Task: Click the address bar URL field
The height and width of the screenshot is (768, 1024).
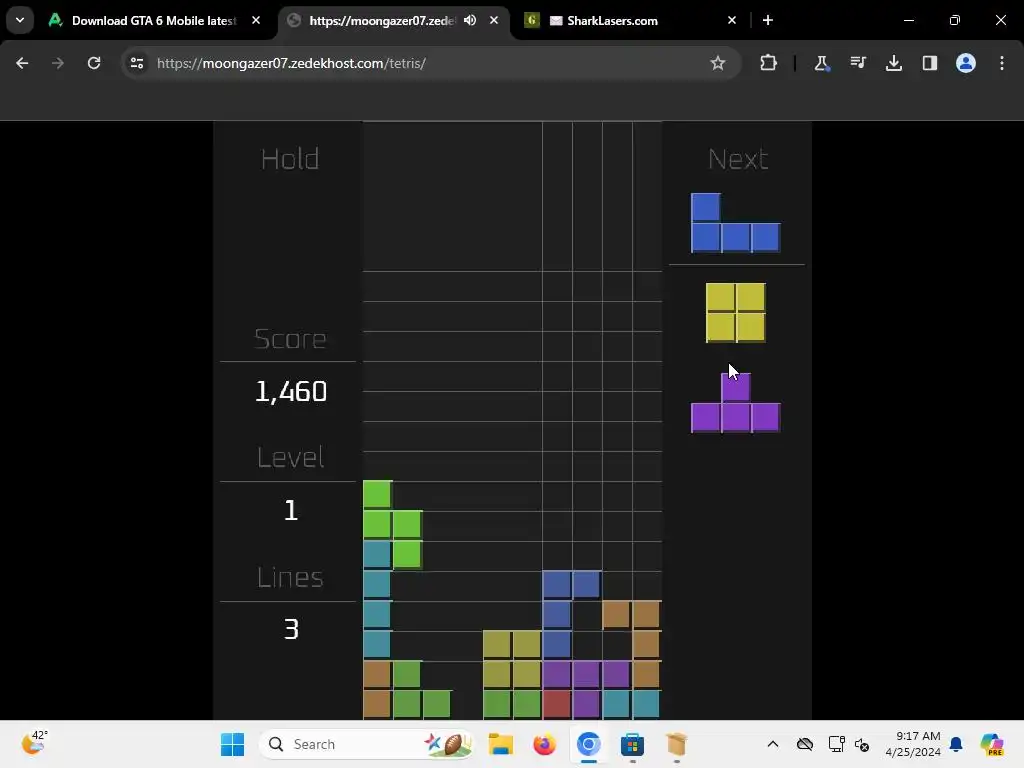Action: (x=431, y=63)
